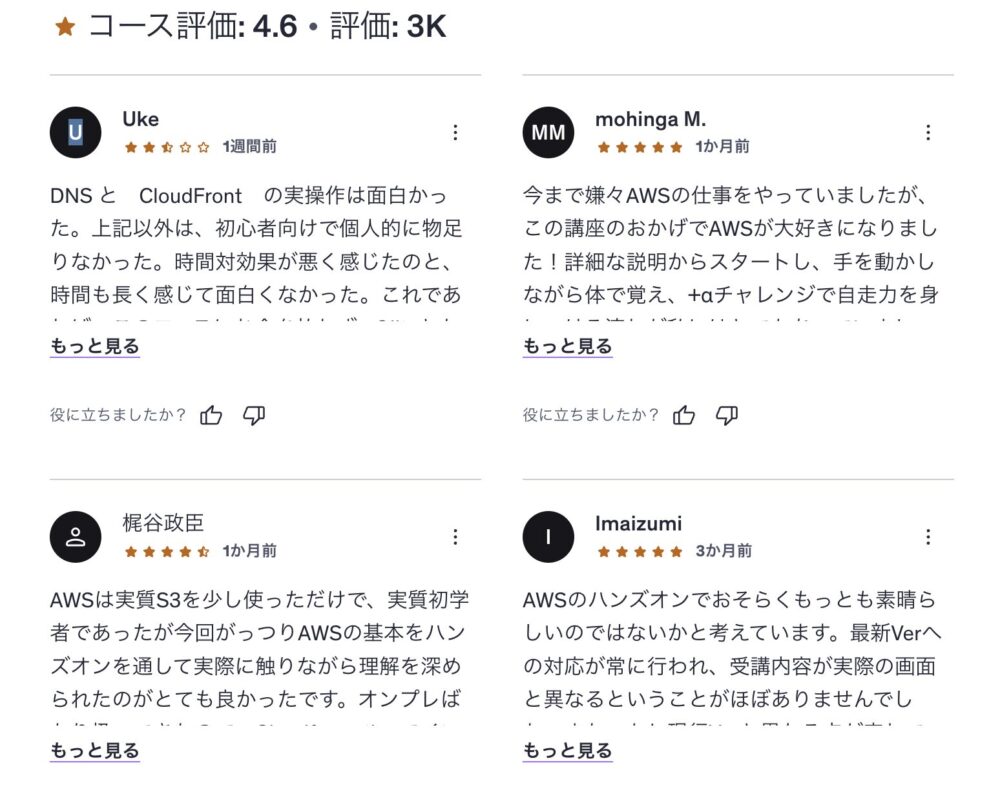This screenshot has height=796, width=1000.
Task: Open three-dot menu for Uke's review
Action: [455, 133]
